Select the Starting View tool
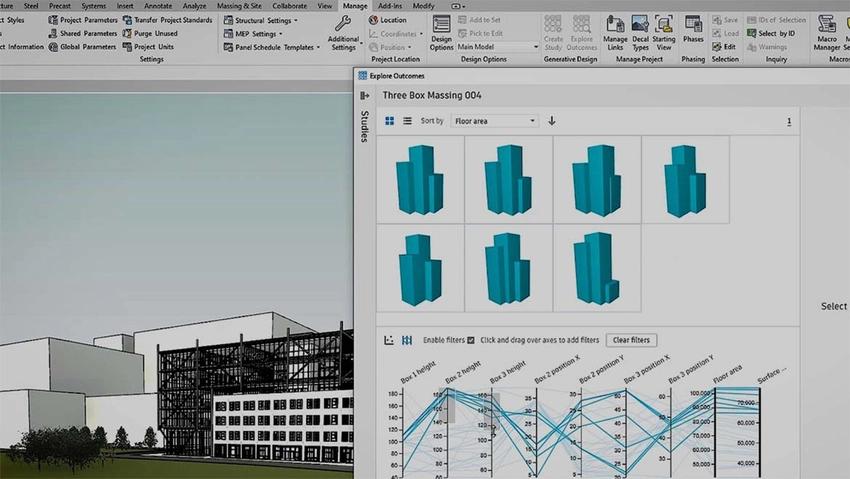Viewport: 850px width, 479px height. coord(664,31)
